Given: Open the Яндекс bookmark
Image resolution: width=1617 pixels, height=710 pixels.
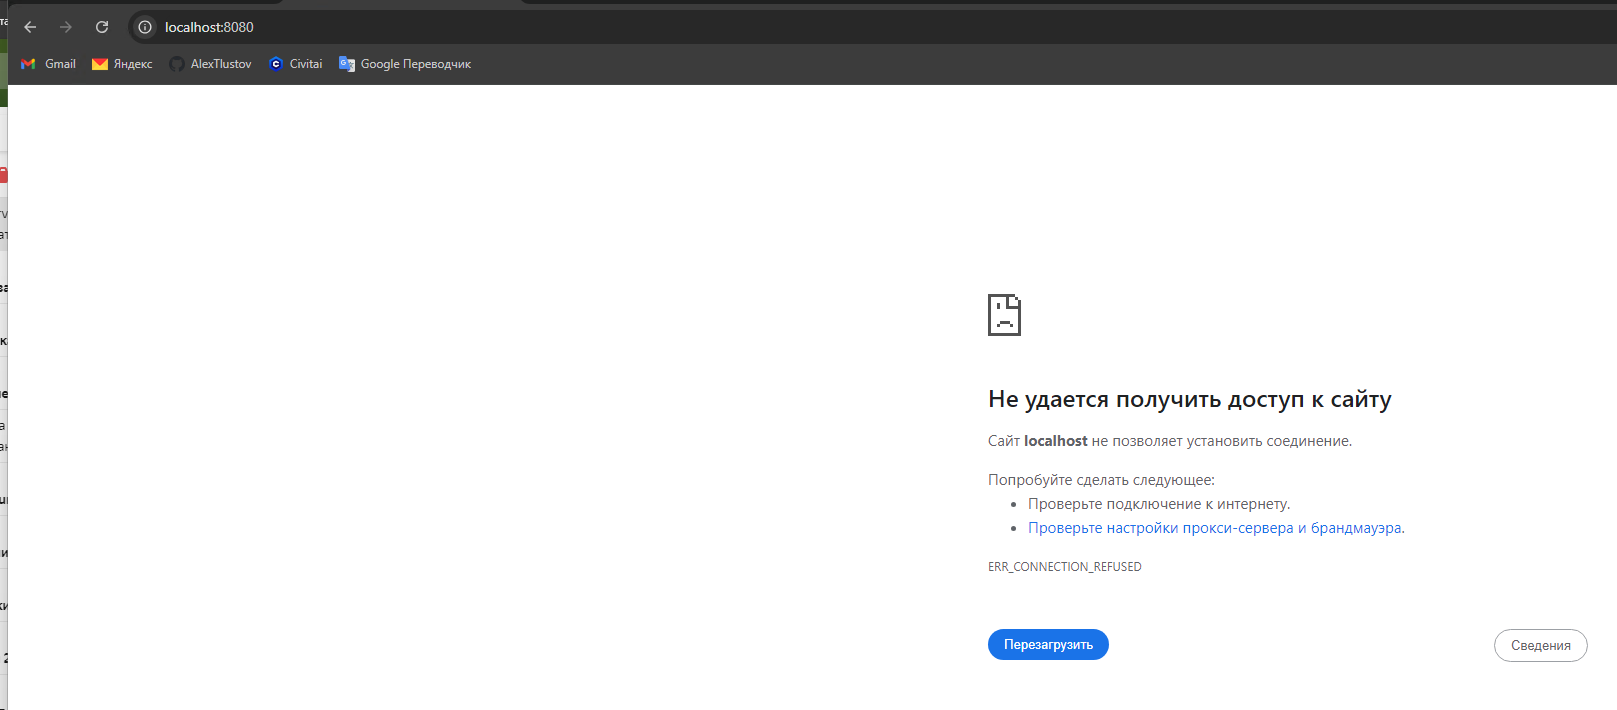Looking at the screenshot, I should 122,64.
